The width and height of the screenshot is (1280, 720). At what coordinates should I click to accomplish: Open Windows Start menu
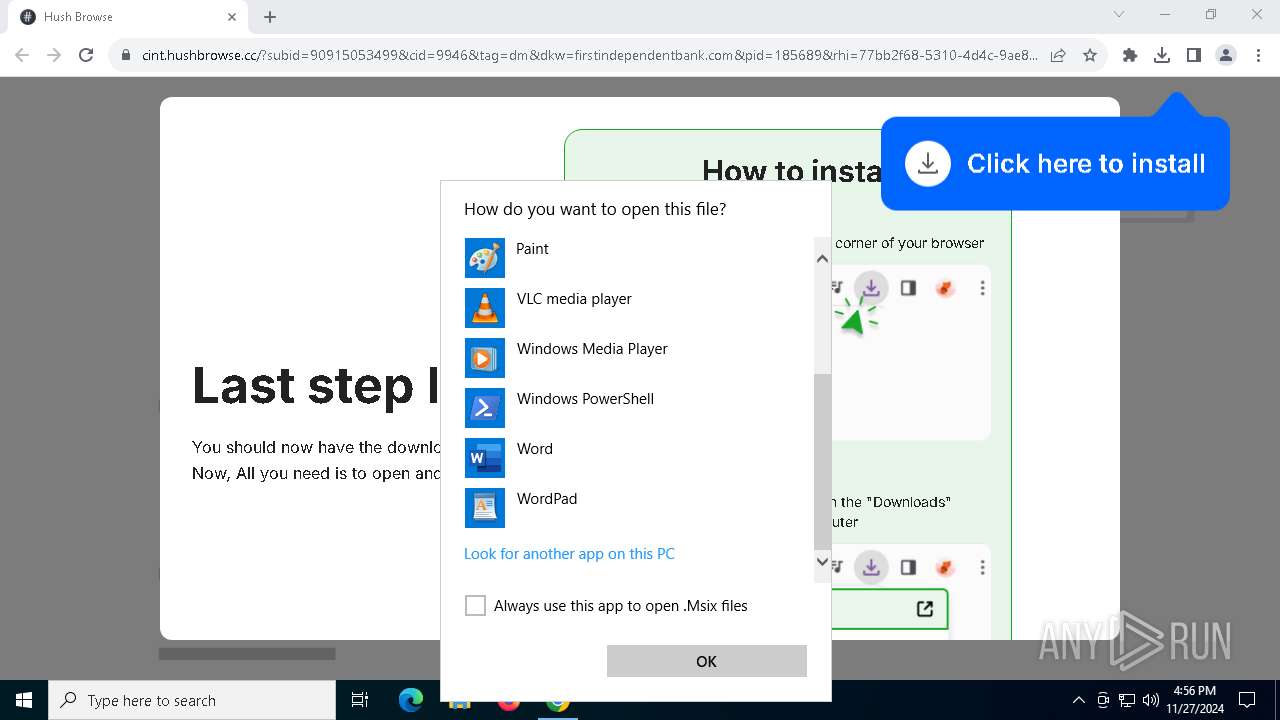[x=24, y=700]
